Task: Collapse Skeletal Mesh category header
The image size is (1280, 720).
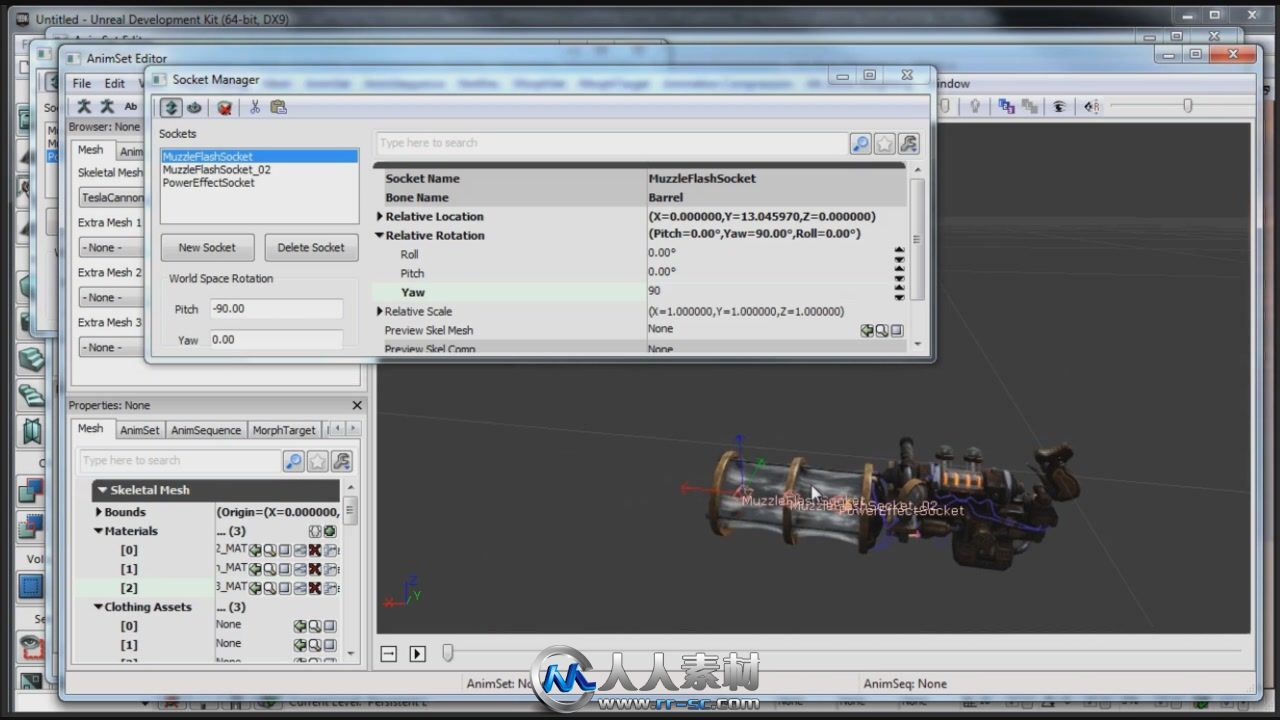Action: pos(102,490)
